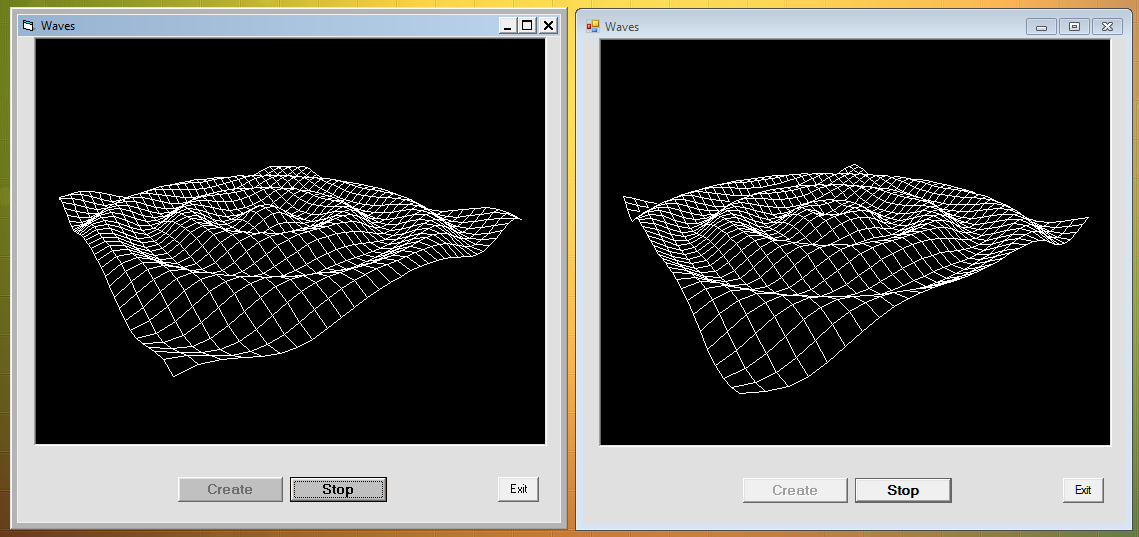Click Exit in the Aero-style Waves window

point(1083,490)
